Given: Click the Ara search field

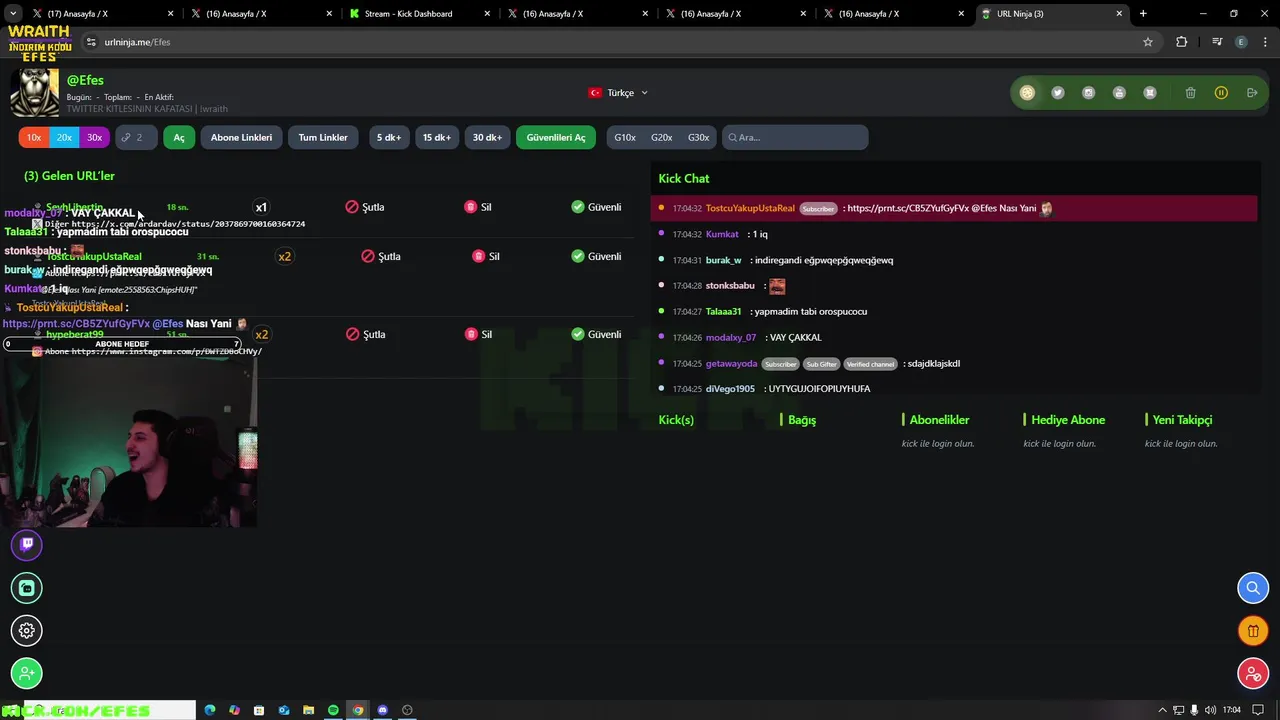Looking at the screenshot, I should (x=795, y=137).
